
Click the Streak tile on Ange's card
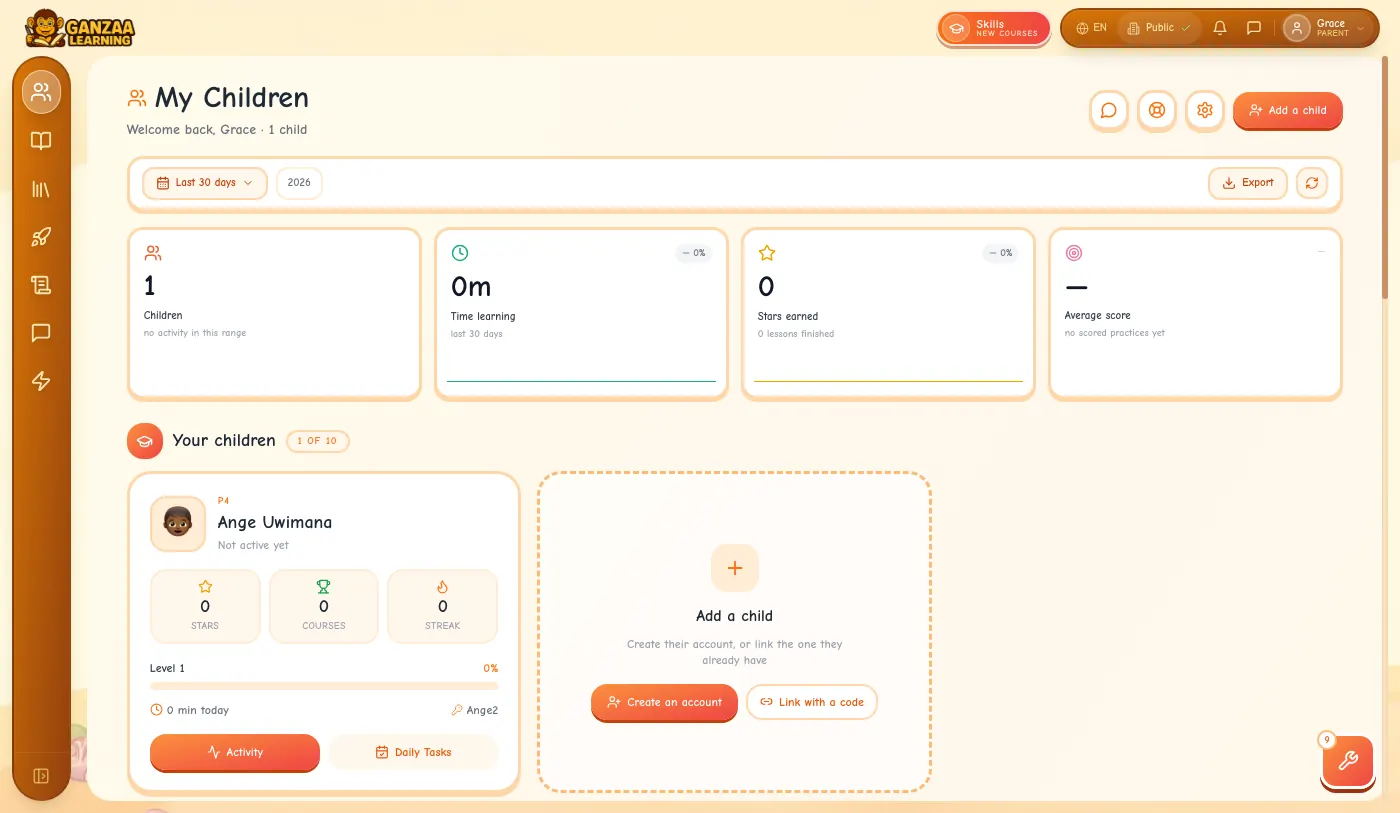[442, 606]
